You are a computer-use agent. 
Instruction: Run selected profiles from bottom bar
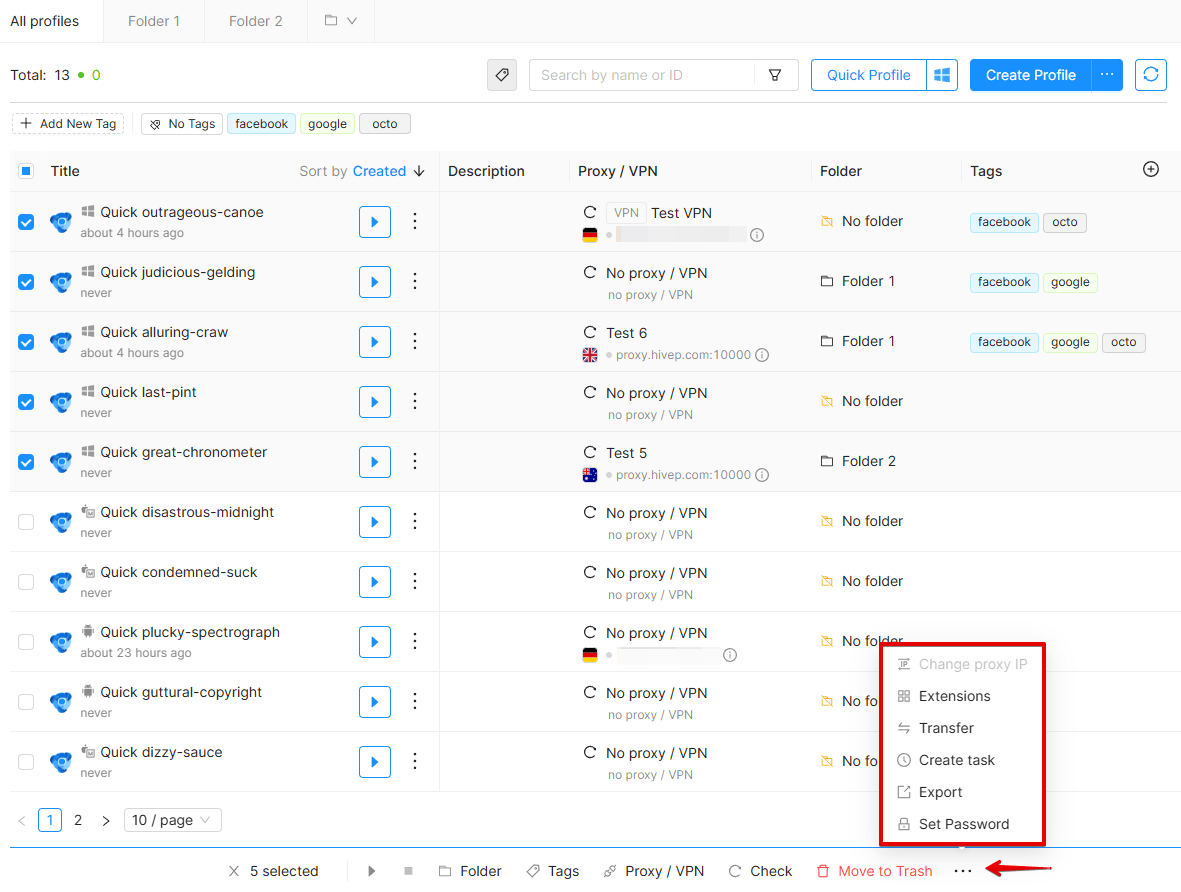coord(371,871)
